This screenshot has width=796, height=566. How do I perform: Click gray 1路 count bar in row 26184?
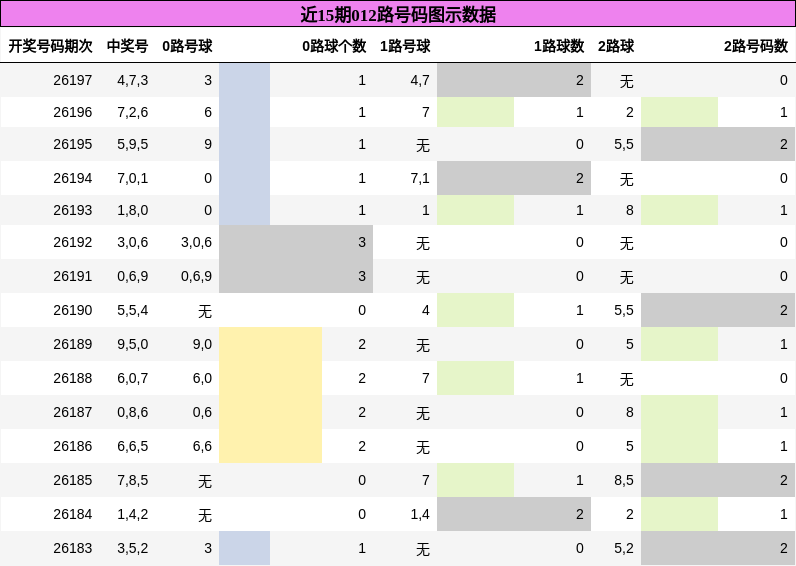pos(514,514)
